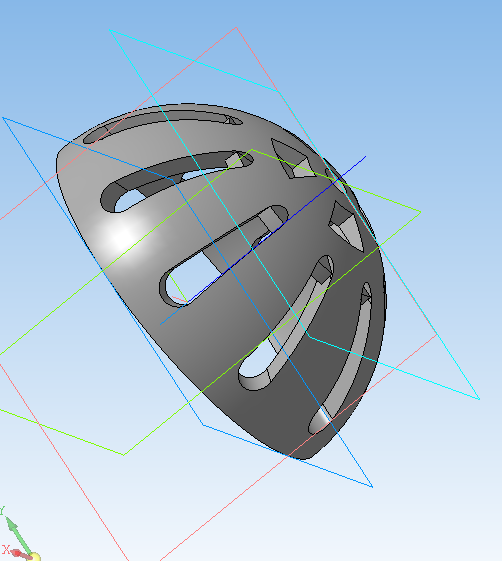Select the yellow origin sphere of triad

(x=35, y=556)
